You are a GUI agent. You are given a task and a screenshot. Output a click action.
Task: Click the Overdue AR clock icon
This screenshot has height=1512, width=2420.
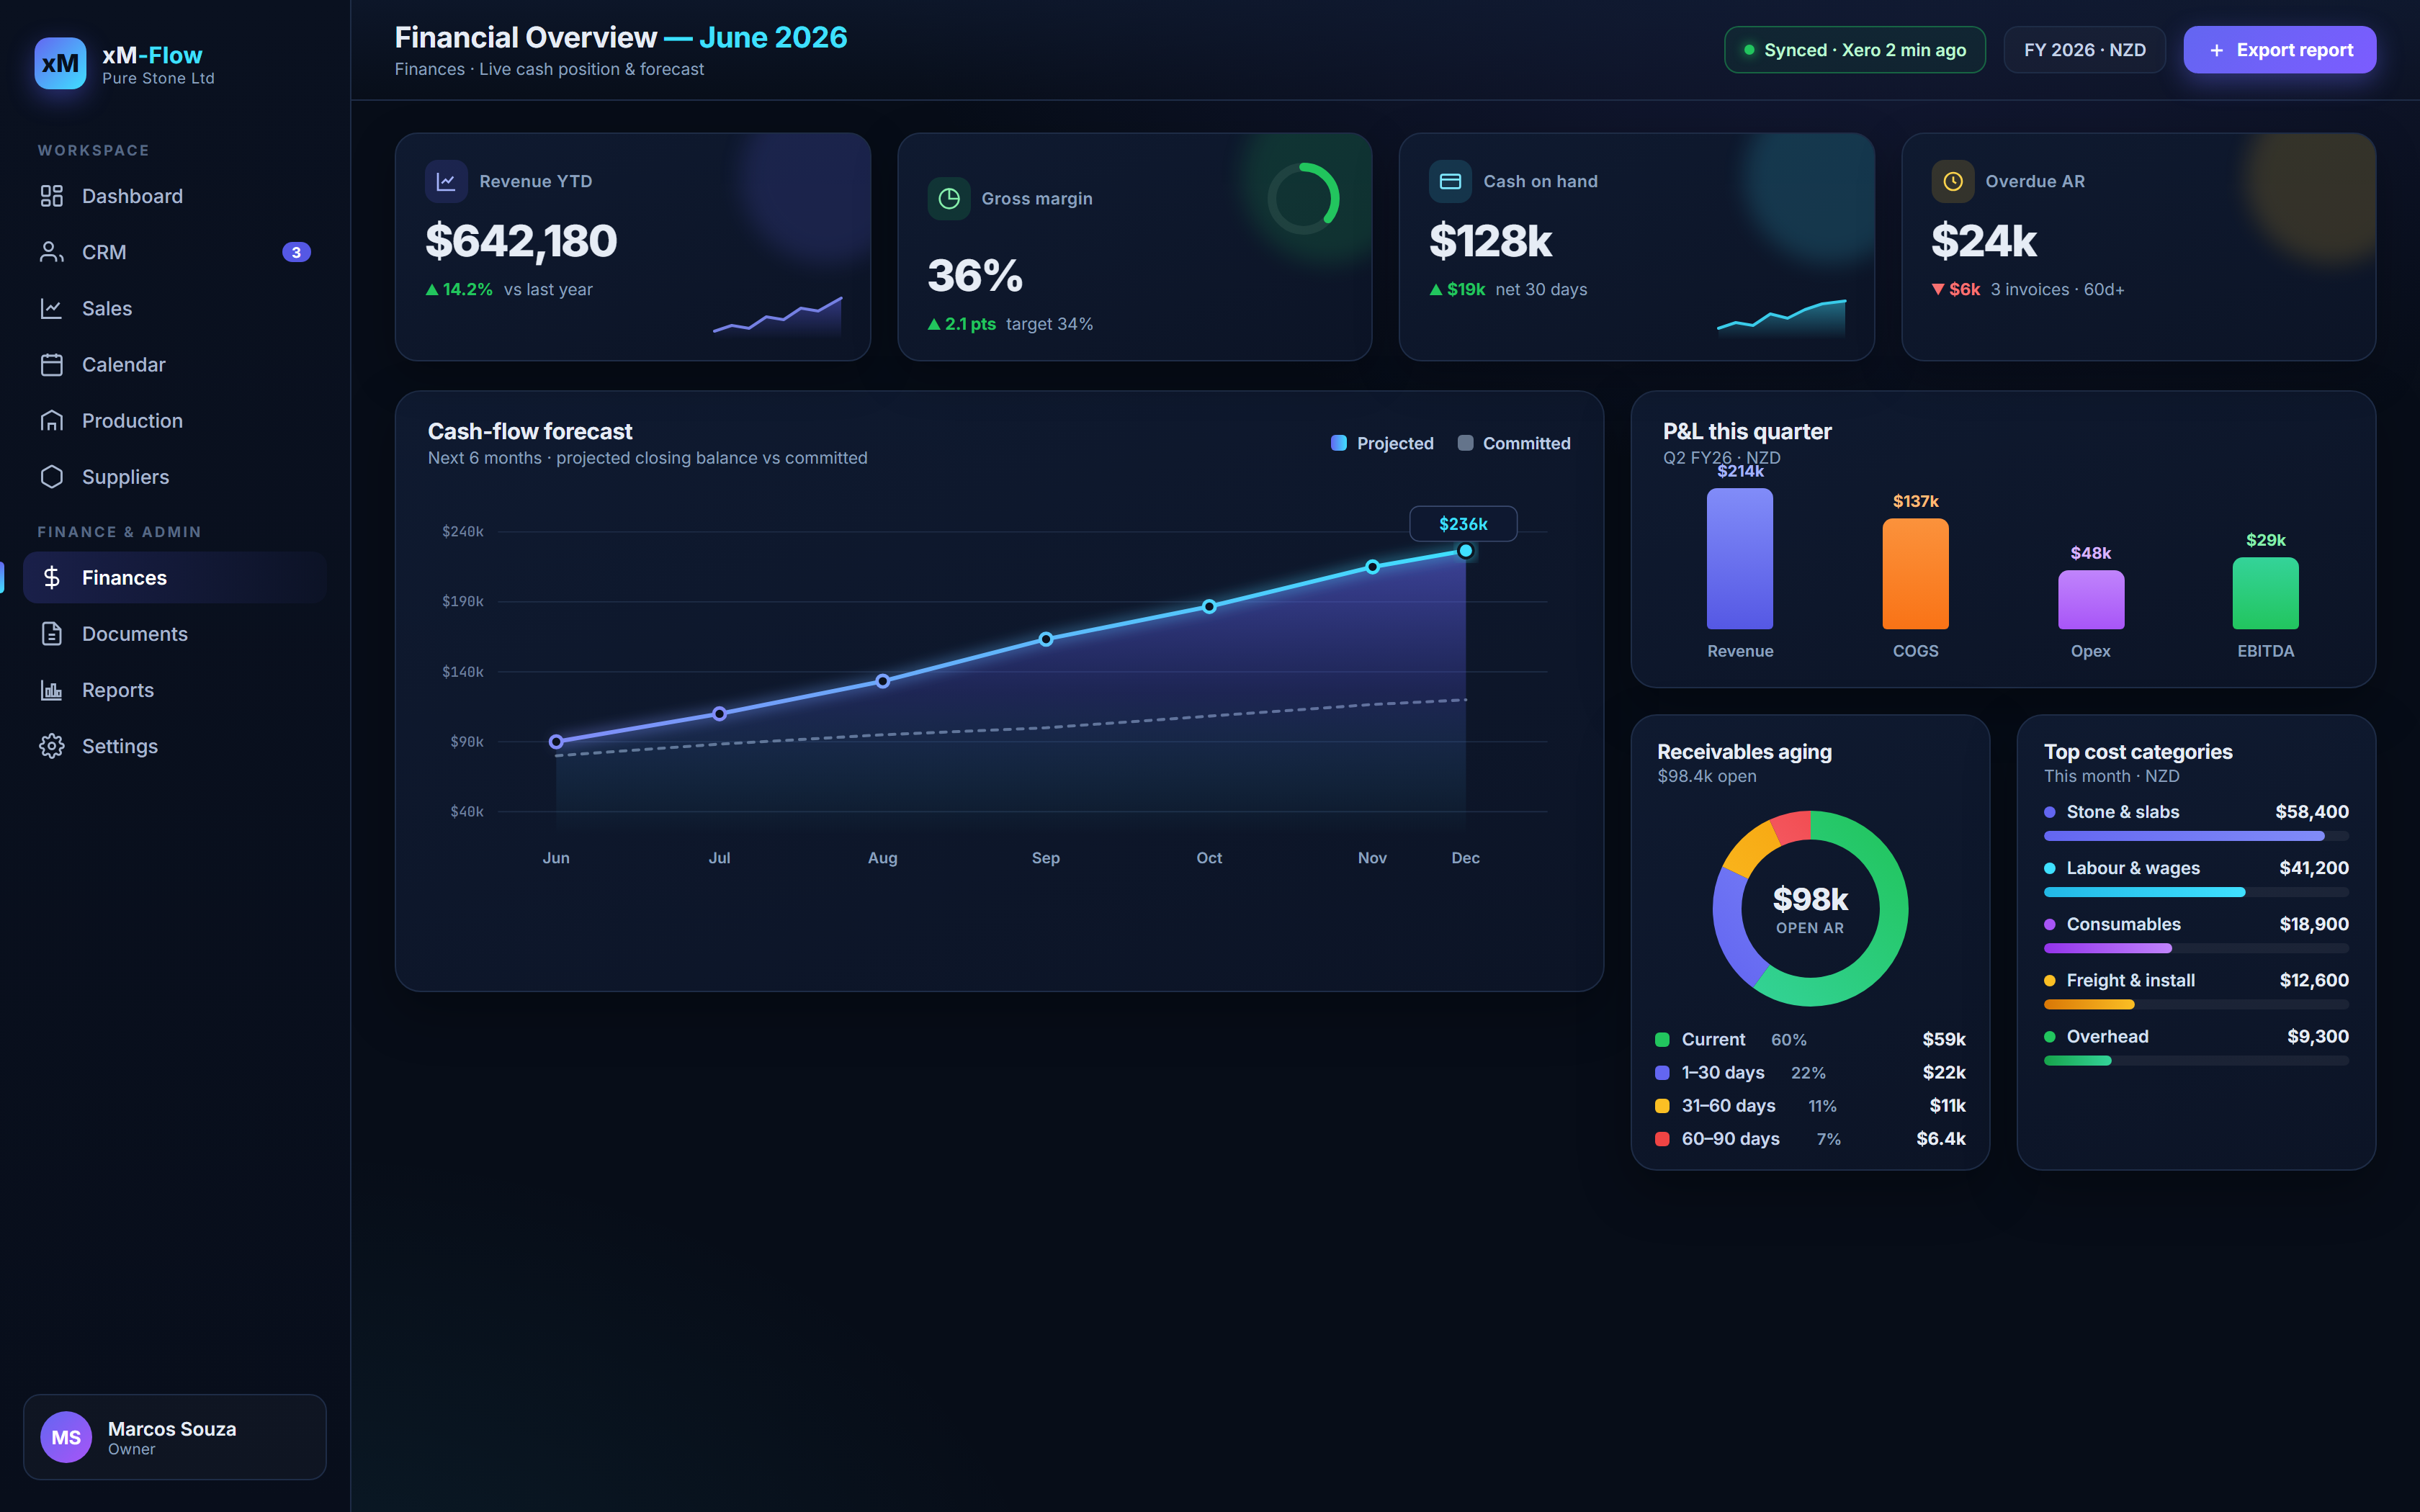pos(1952,181)
